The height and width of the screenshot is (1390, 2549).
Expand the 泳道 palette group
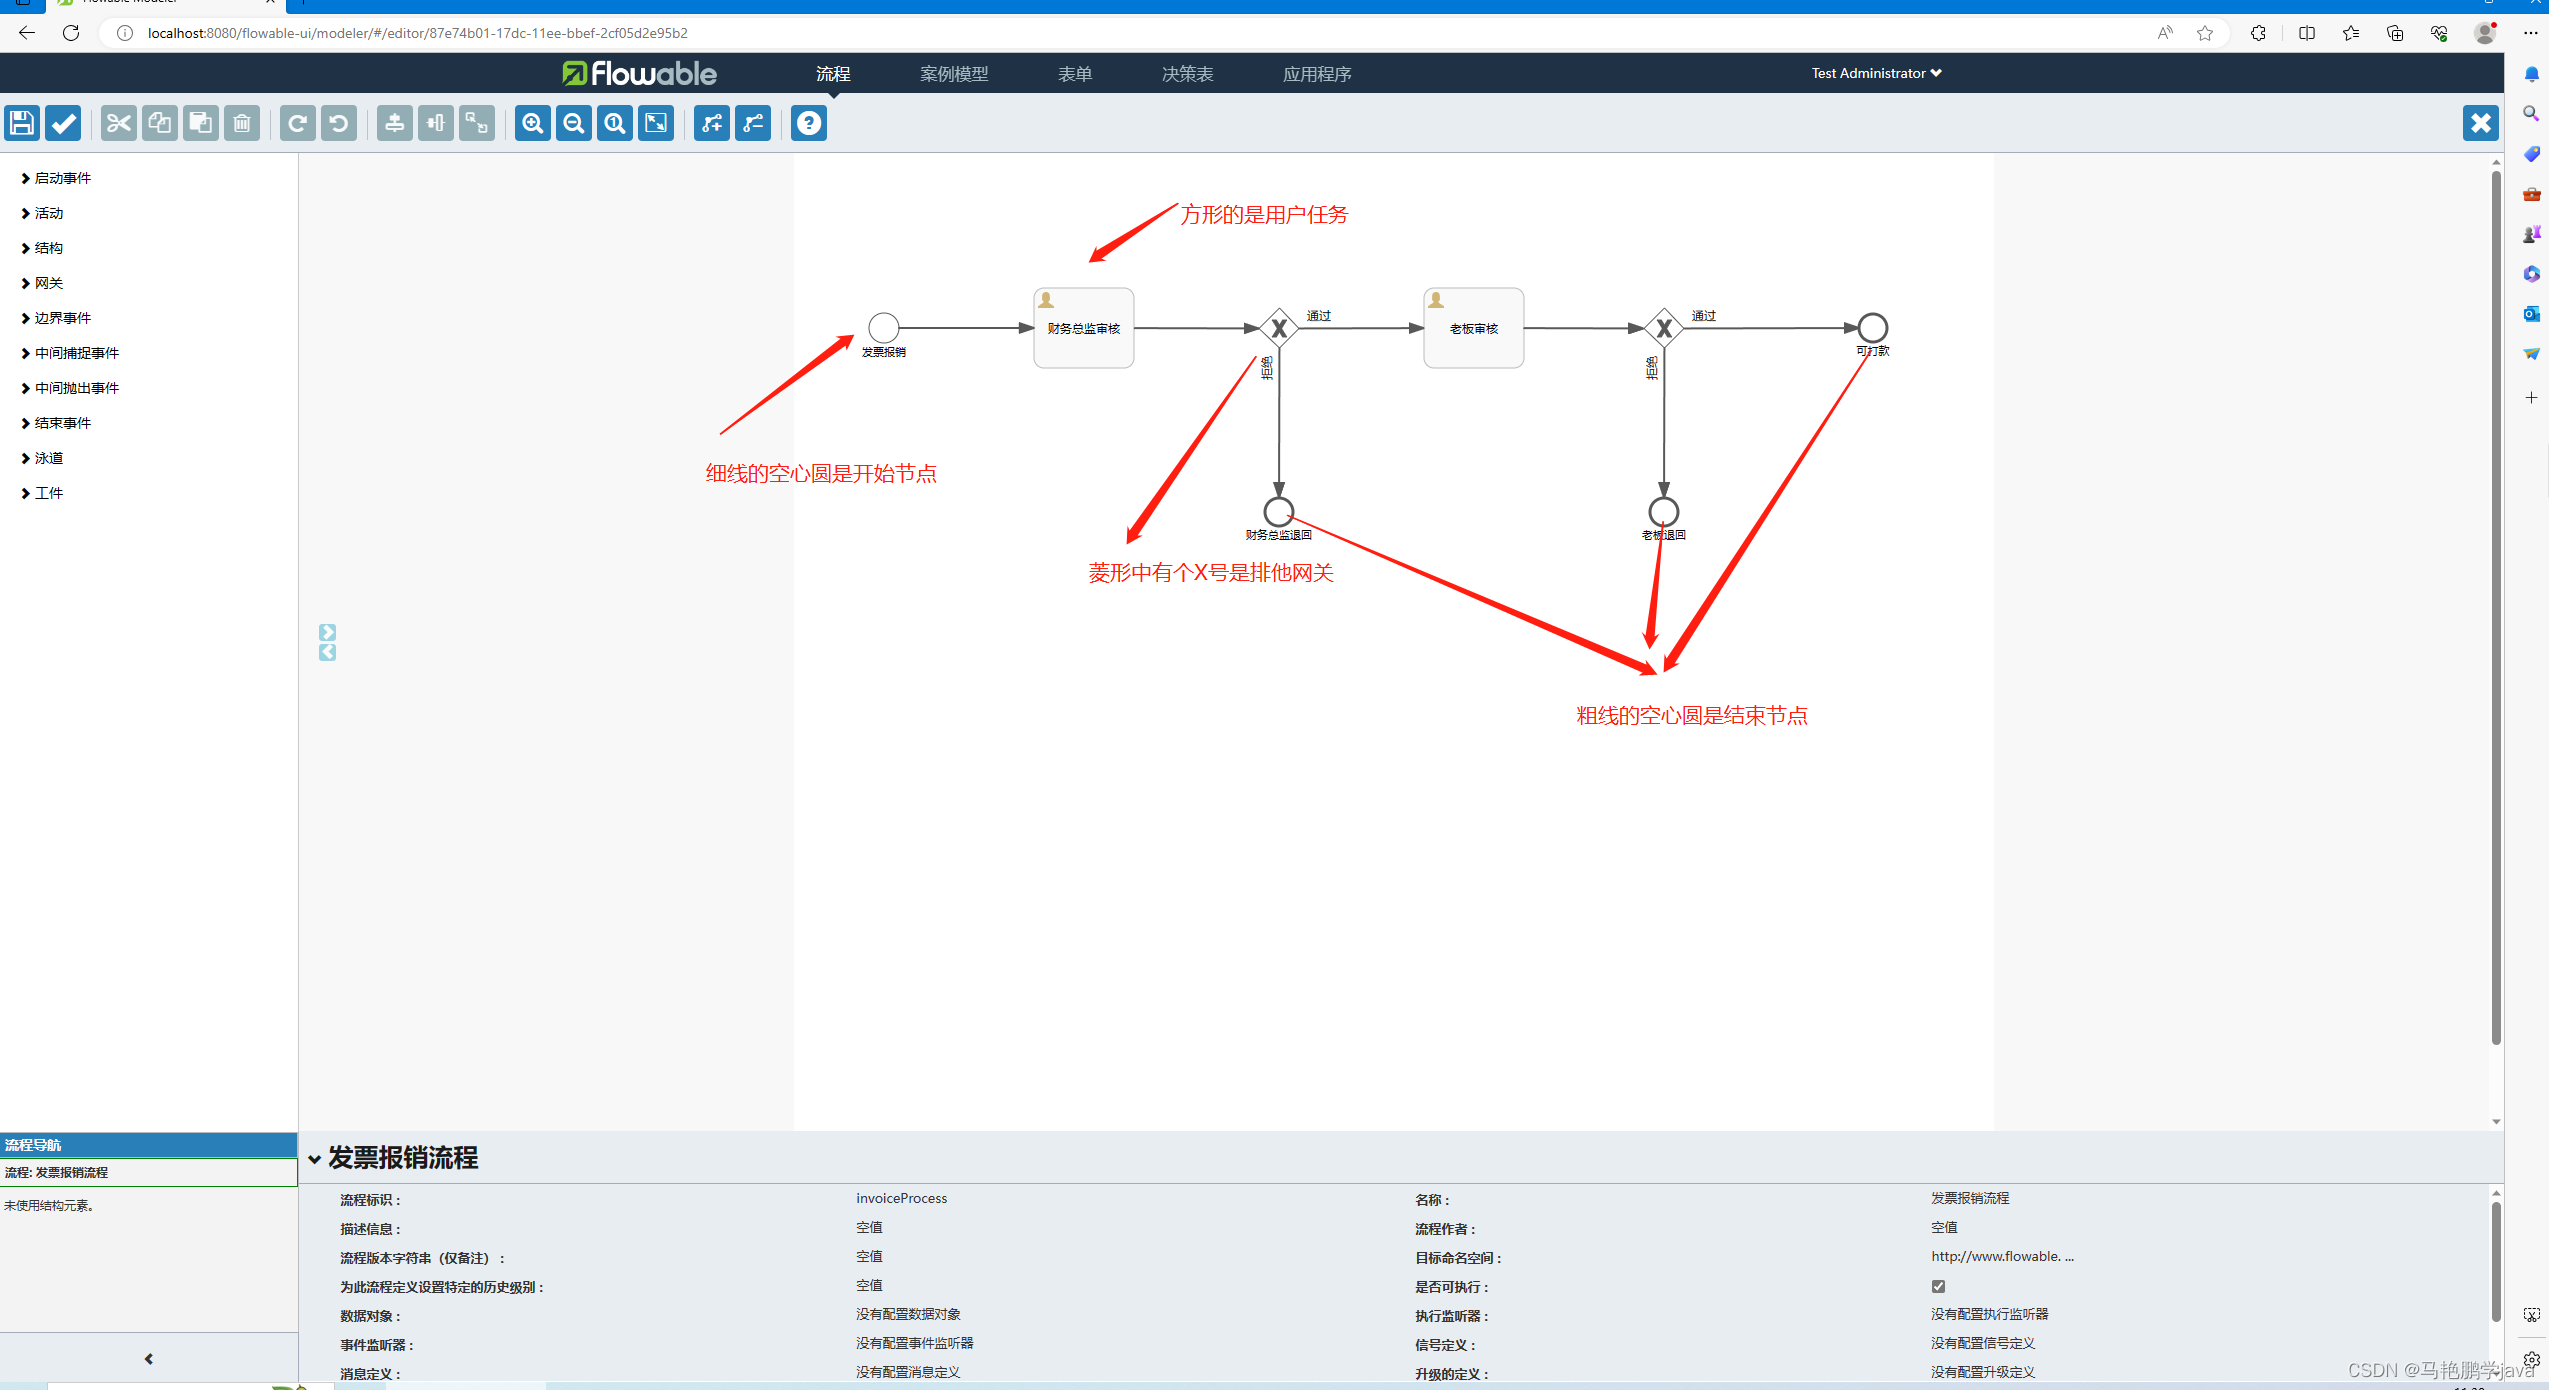click(42, 458)
